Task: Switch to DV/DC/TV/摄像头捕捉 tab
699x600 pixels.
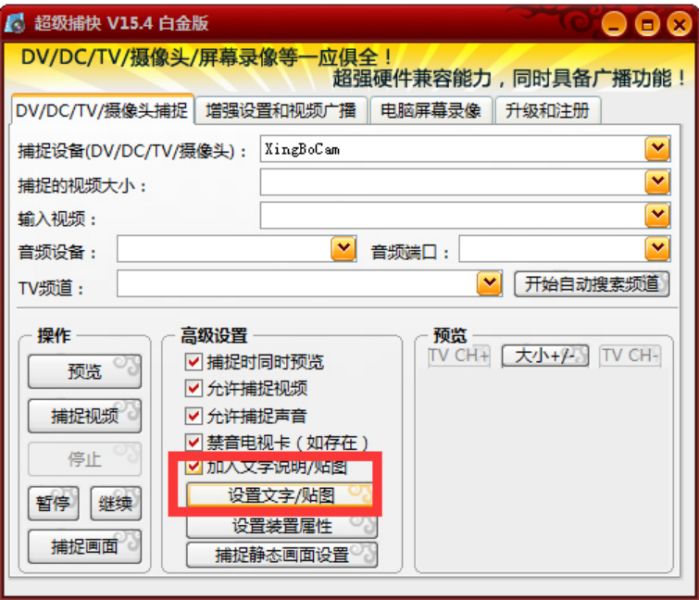Action: pos(102,110)
